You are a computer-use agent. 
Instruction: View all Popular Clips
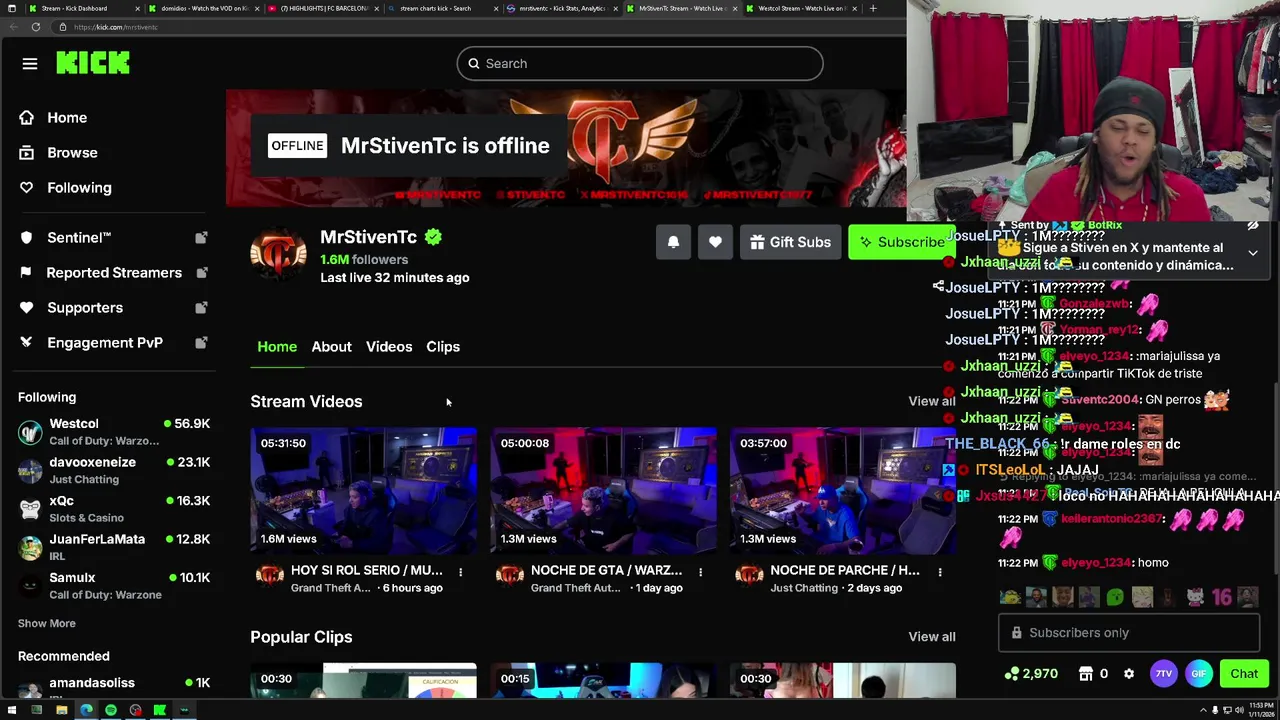[x=931, y=637]
